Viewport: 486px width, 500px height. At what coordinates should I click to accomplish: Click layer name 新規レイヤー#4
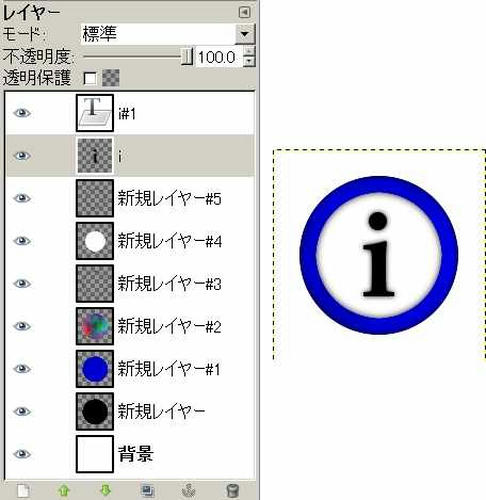(x=169, y=241)
